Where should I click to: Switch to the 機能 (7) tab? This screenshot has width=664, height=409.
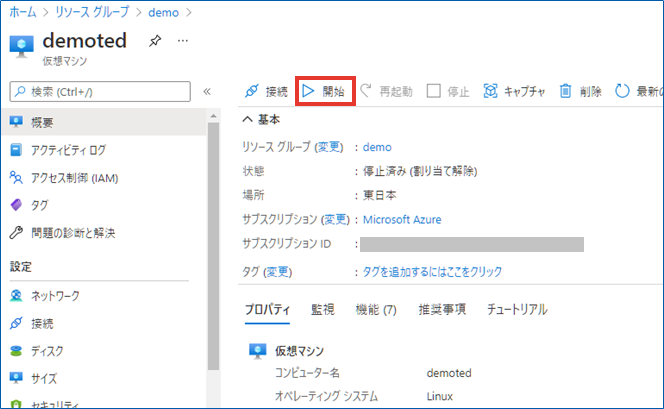pos(376,310)
